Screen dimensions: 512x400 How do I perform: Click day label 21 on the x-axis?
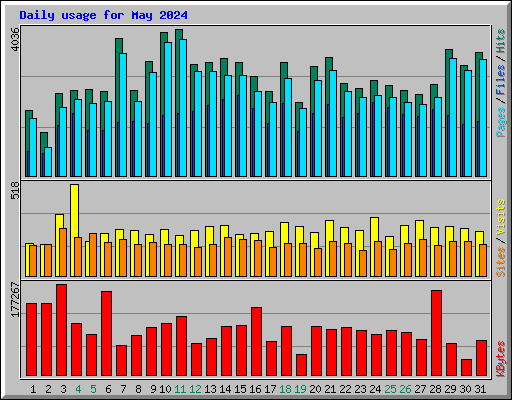pyautogui.click(x=330, y=389)
